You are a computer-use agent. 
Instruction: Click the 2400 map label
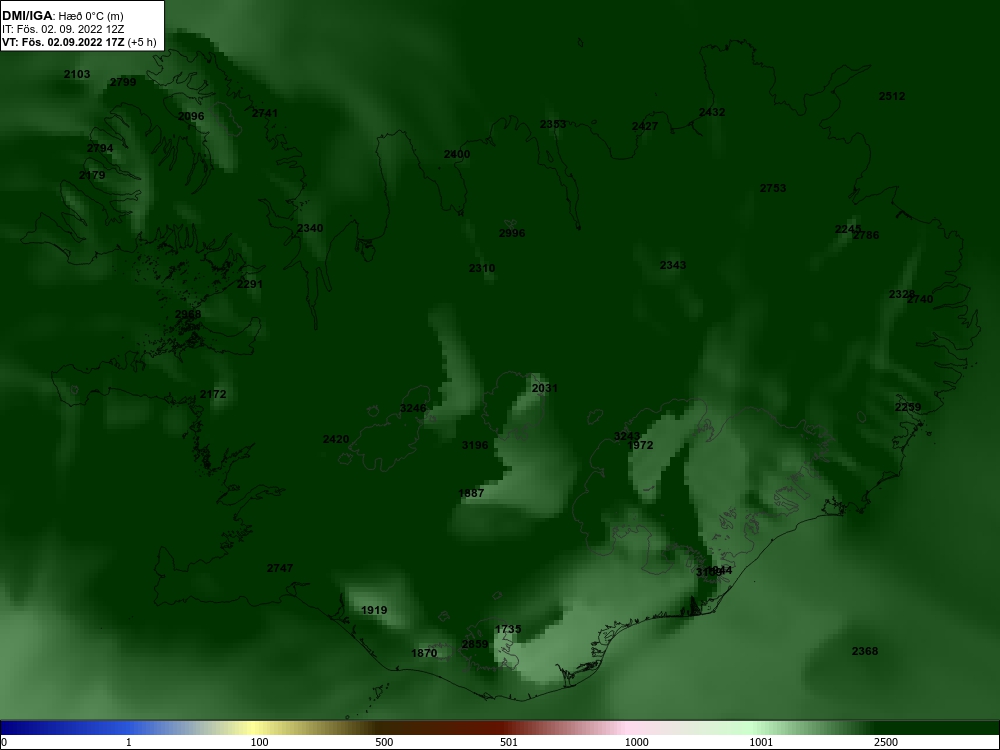tap(457, 154)
